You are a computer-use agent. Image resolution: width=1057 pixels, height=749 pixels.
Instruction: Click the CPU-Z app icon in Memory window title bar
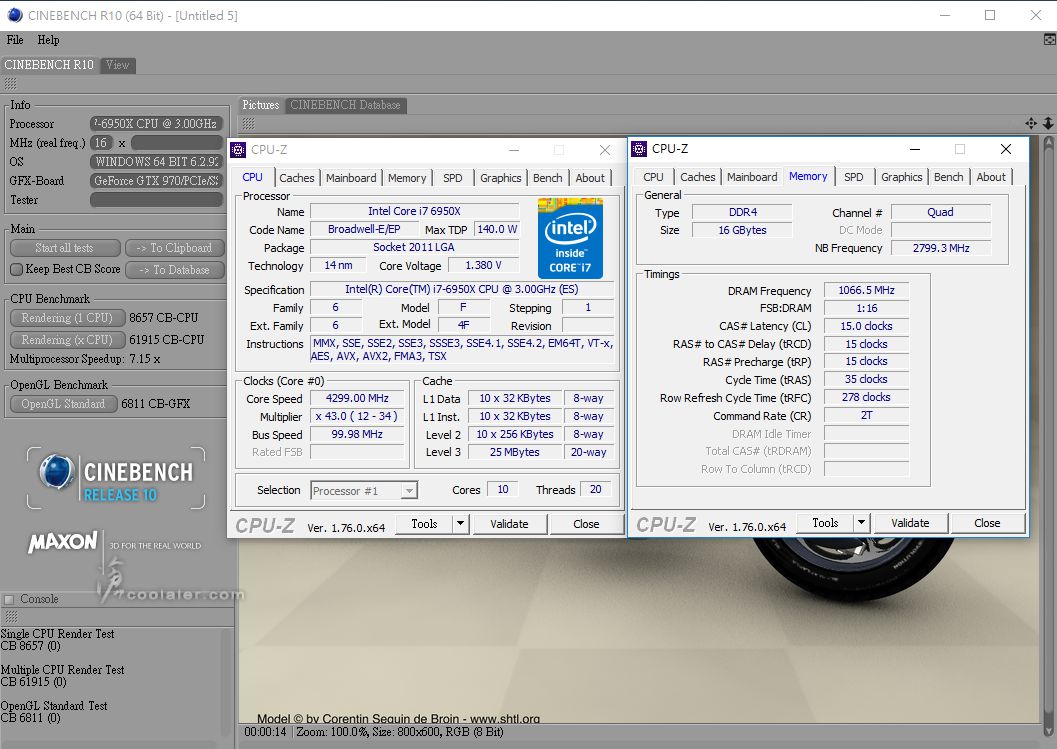tap(639, 149)
